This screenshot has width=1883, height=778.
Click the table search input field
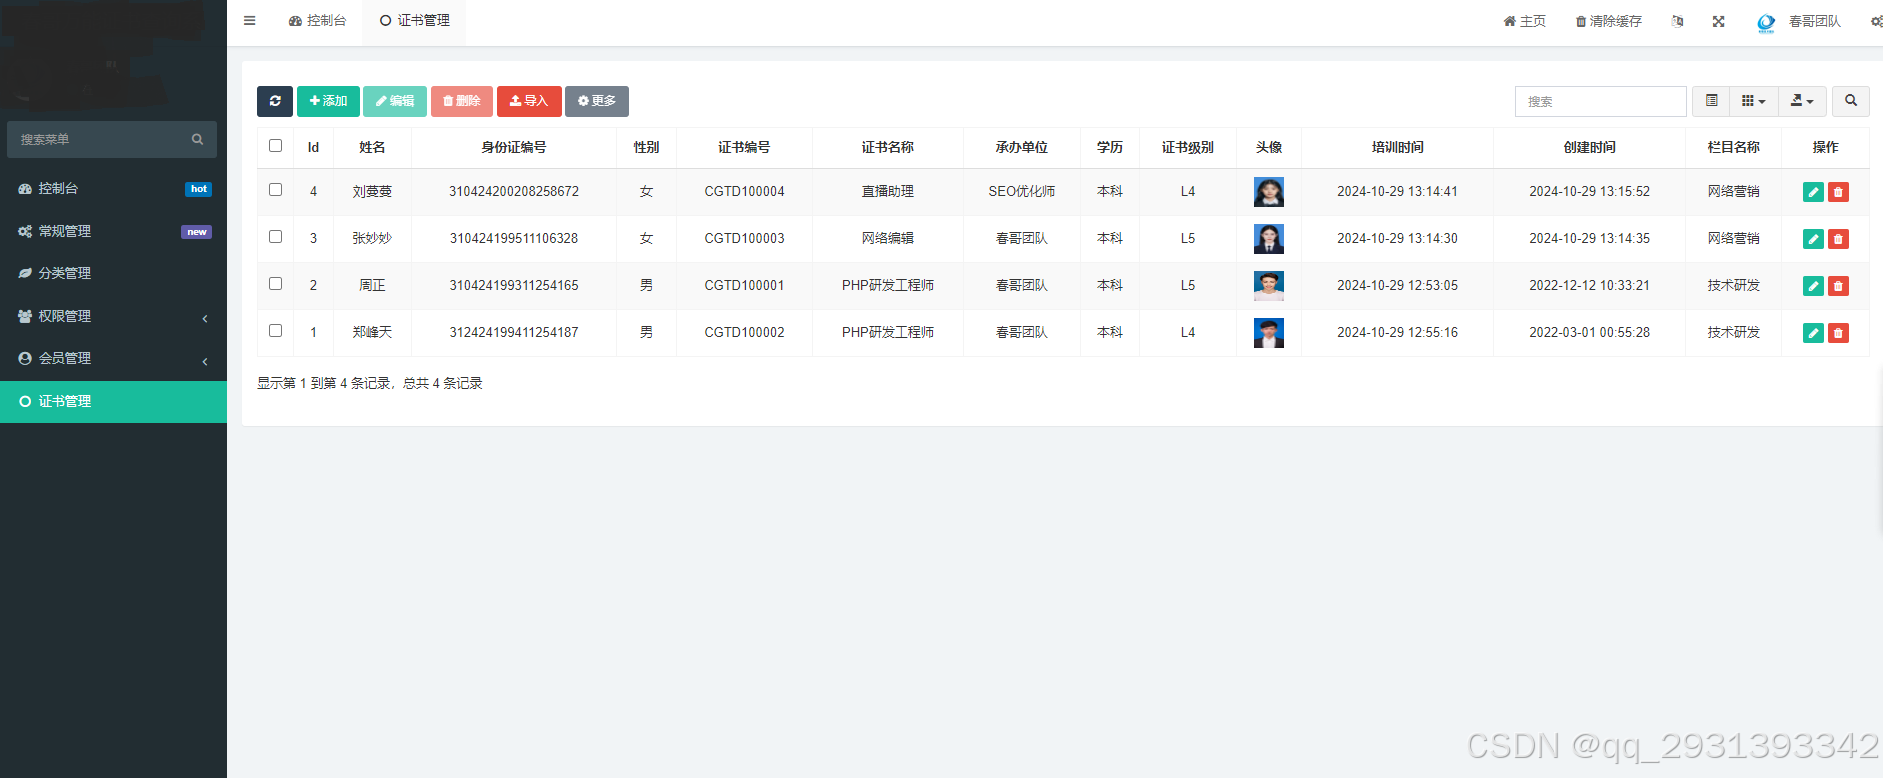(x=1600, y=101)
